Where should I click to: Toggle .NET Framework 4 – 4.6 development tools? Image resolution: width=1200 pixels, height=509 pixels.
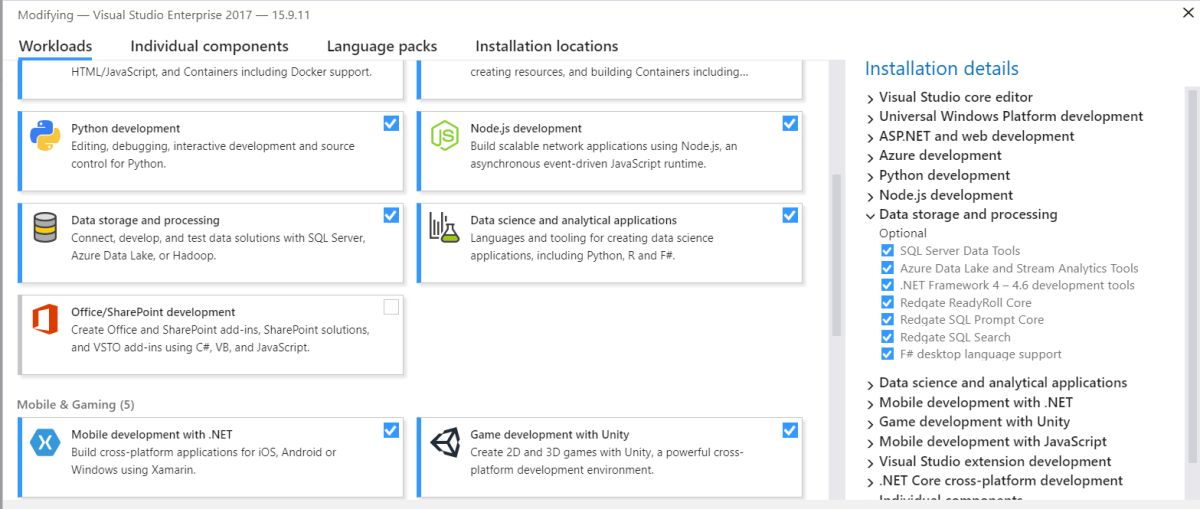887,285
